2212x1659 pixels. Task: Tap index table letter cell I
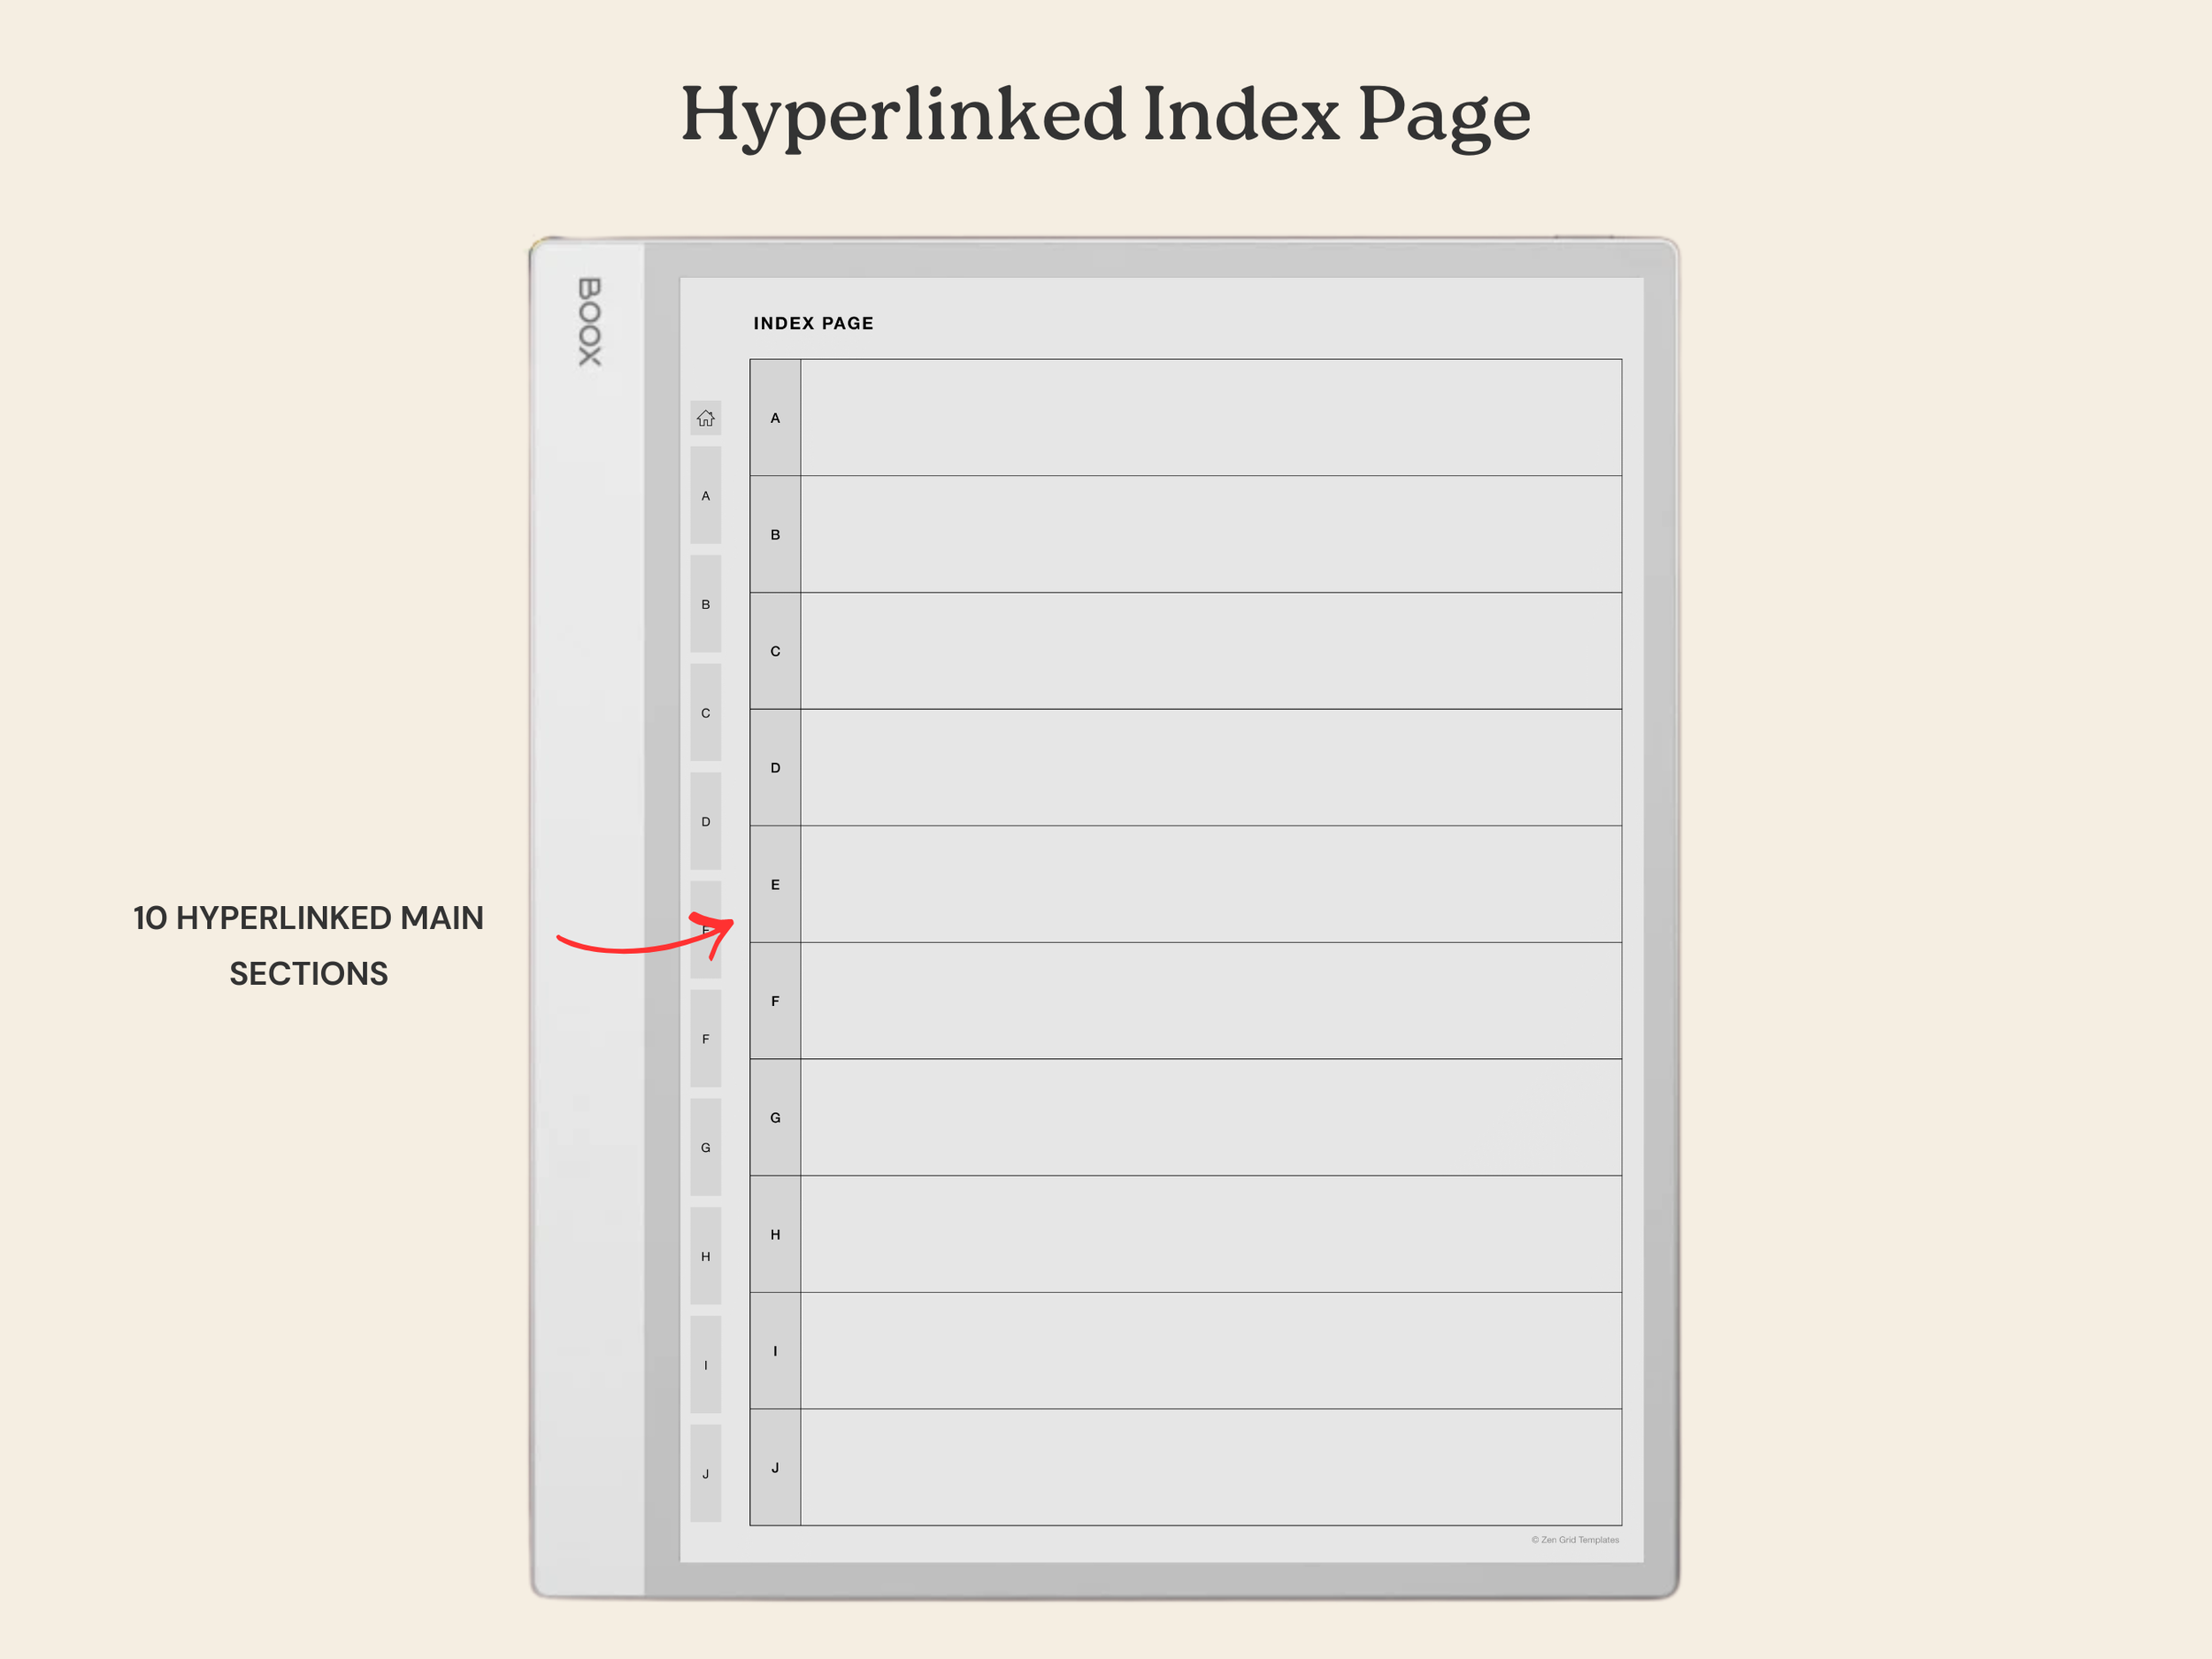775,1351
